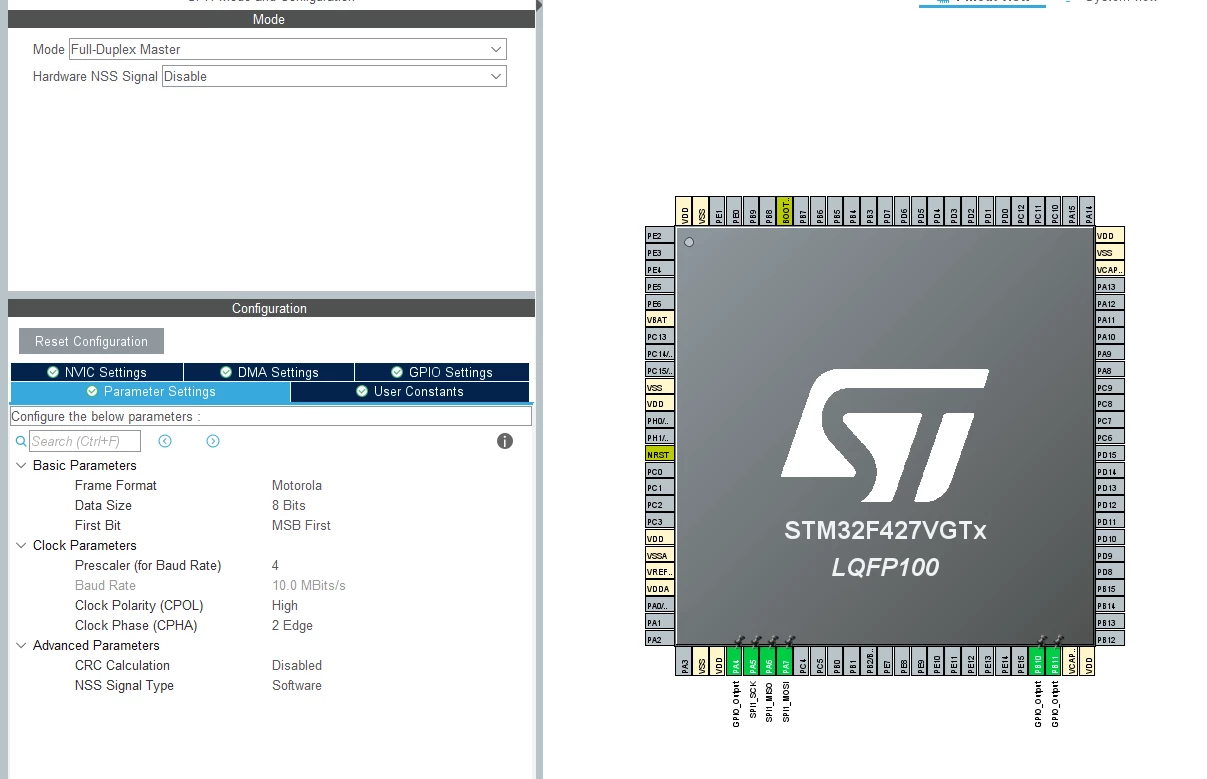
Task: Select NSS Signal Type value Software
Action: [x=297, y=686]
